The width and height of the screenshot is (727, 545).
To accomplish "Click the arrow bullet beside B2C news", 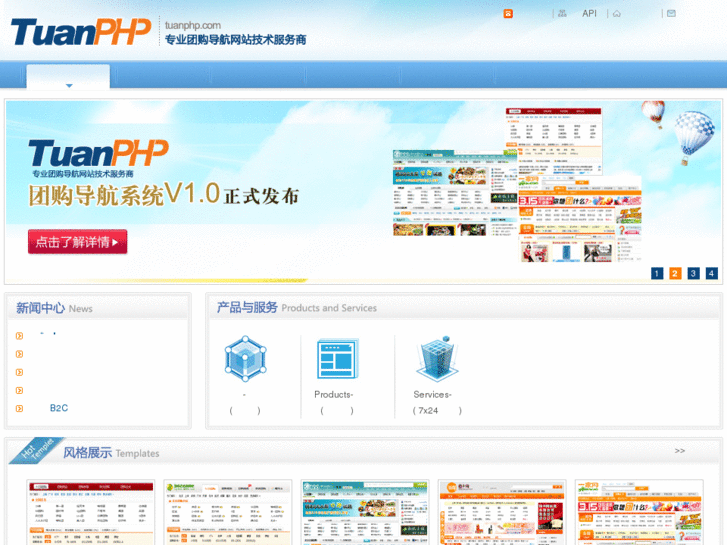I will pyautogui.click(x=19, y=409).
